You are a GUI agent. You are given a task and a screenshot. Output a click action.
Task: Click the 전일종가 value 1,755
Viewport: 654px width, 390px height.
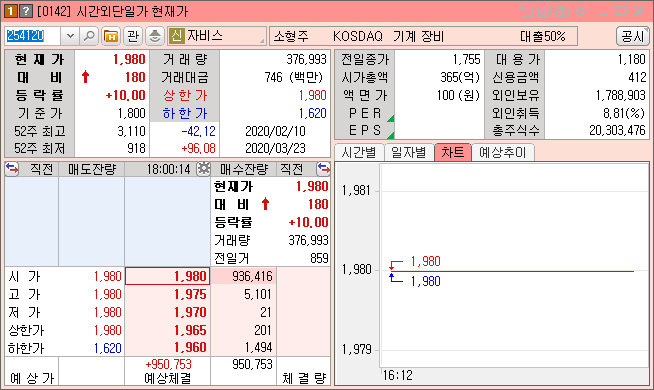click(466, 59)
